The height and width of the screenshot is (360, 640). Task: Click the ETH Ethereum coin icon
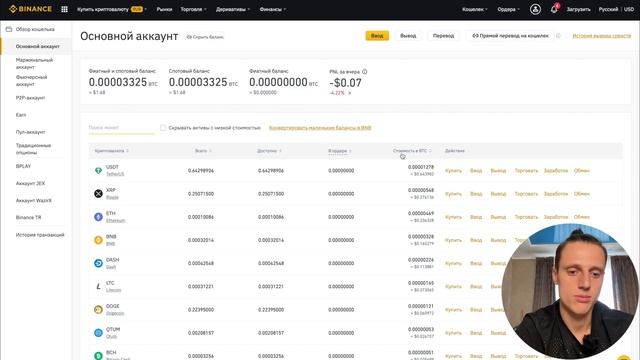click(x=98, y=217)
